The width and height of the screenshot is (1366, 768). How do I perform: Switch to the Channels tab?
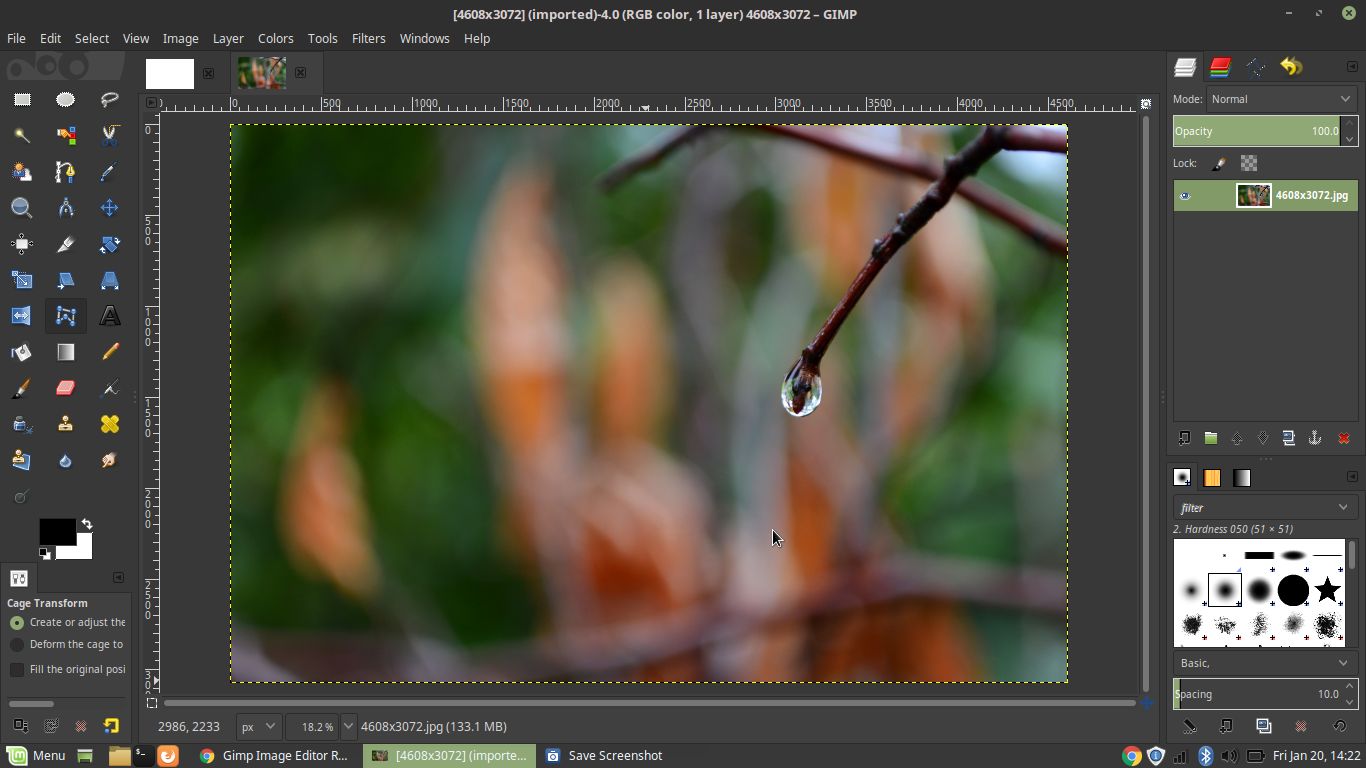1220,67
